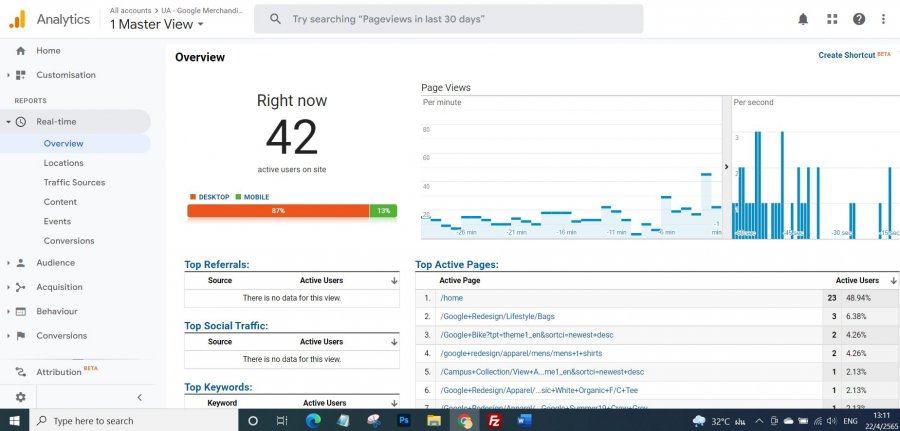Open the notifications bell icon
This screenshot has width=900, height=431.
point(803,19)
